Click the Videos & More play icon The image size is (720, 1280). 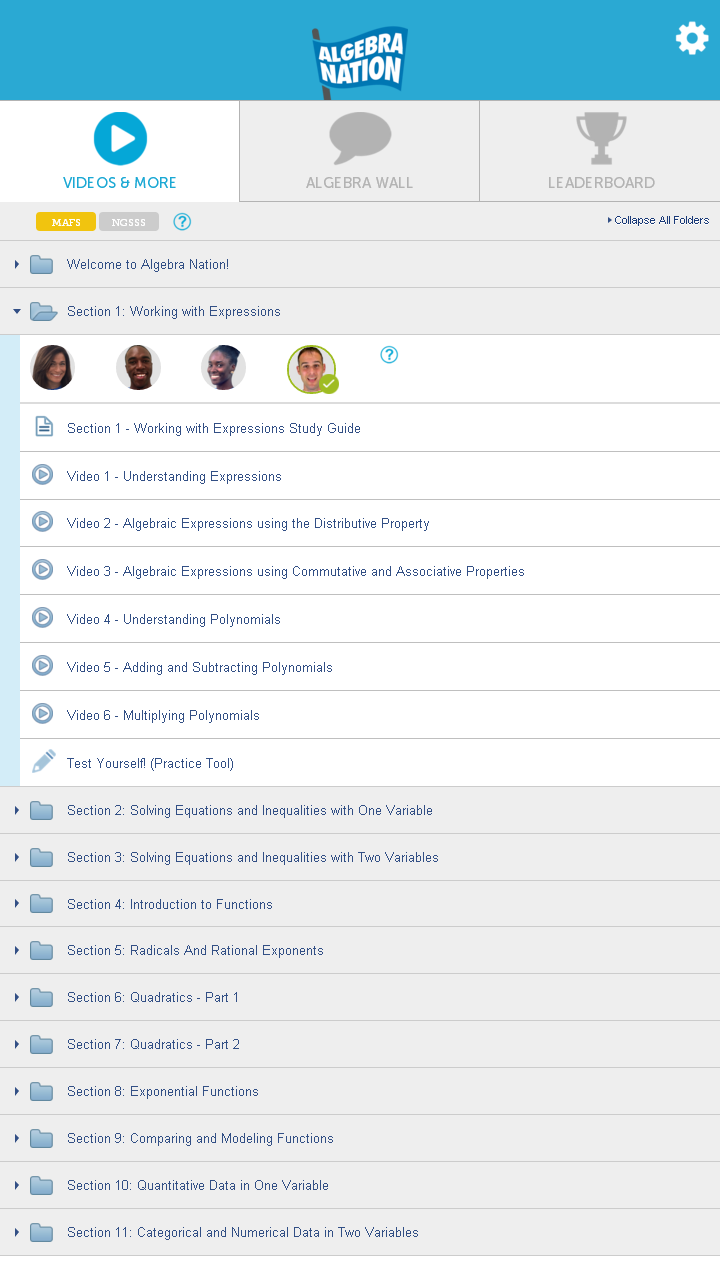120,138
